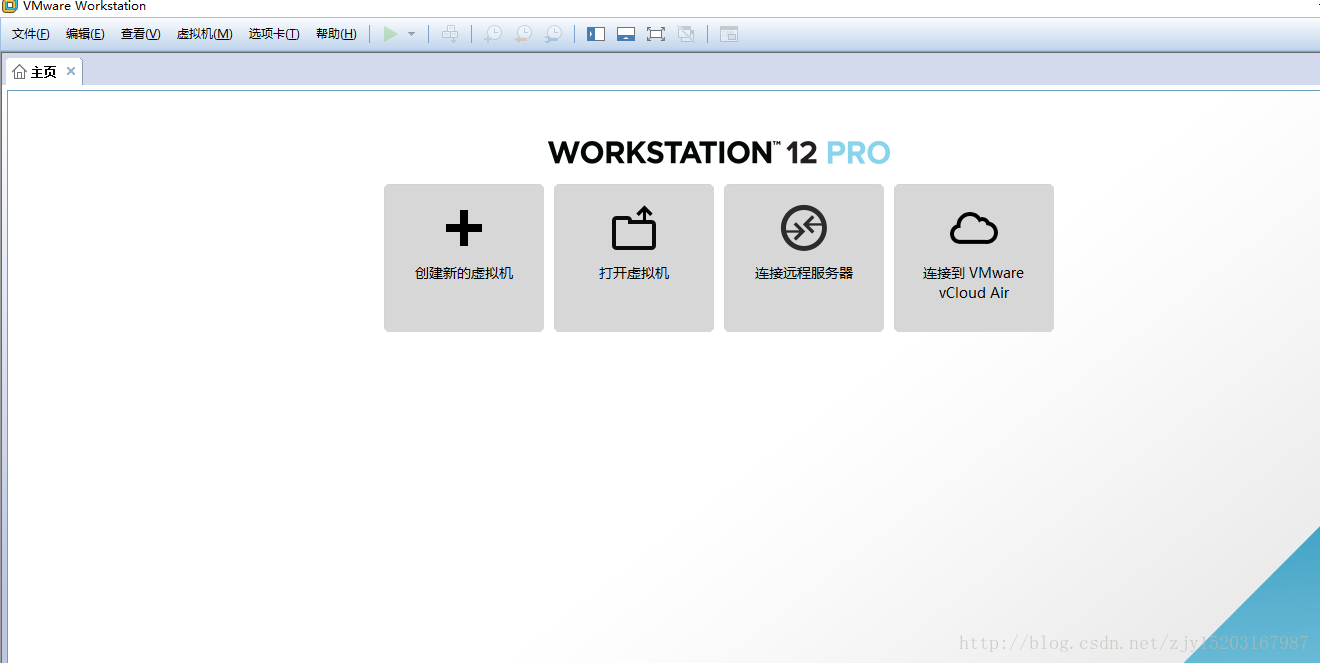Click the VMware Workstation title bar icon
The width and height of the screenshot is (1320, 663).
click(10, 6)
